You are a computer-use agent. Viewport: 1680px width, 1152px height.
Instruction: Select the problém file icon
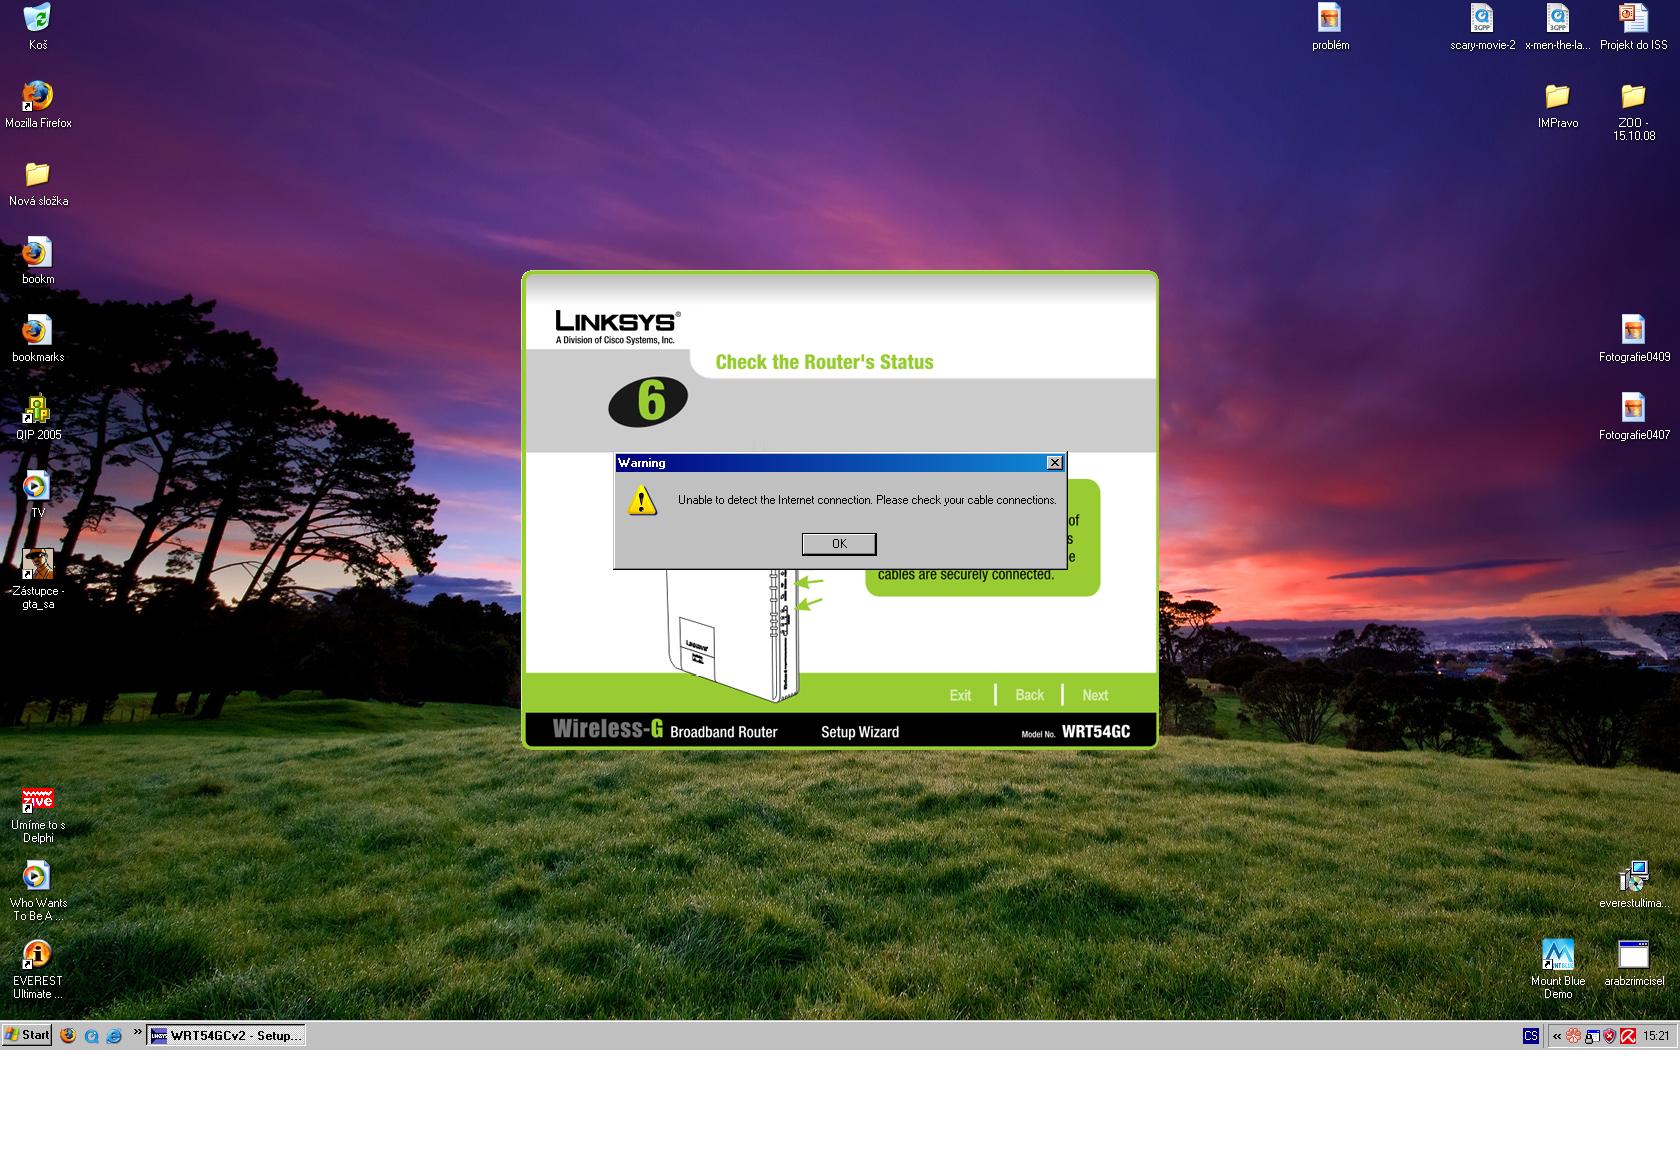[1330, 27]
